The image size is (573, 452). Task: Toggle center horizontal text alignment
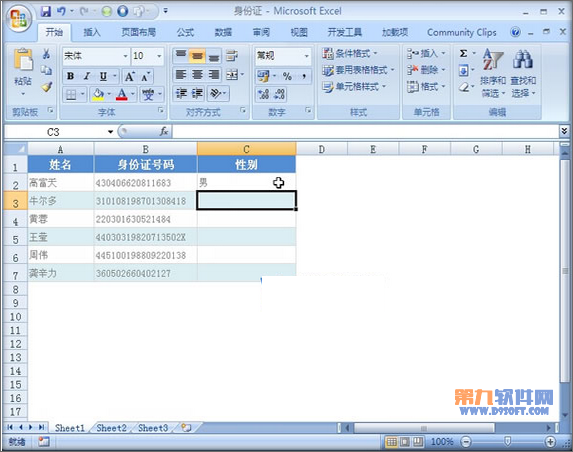[x=197, y=75]
